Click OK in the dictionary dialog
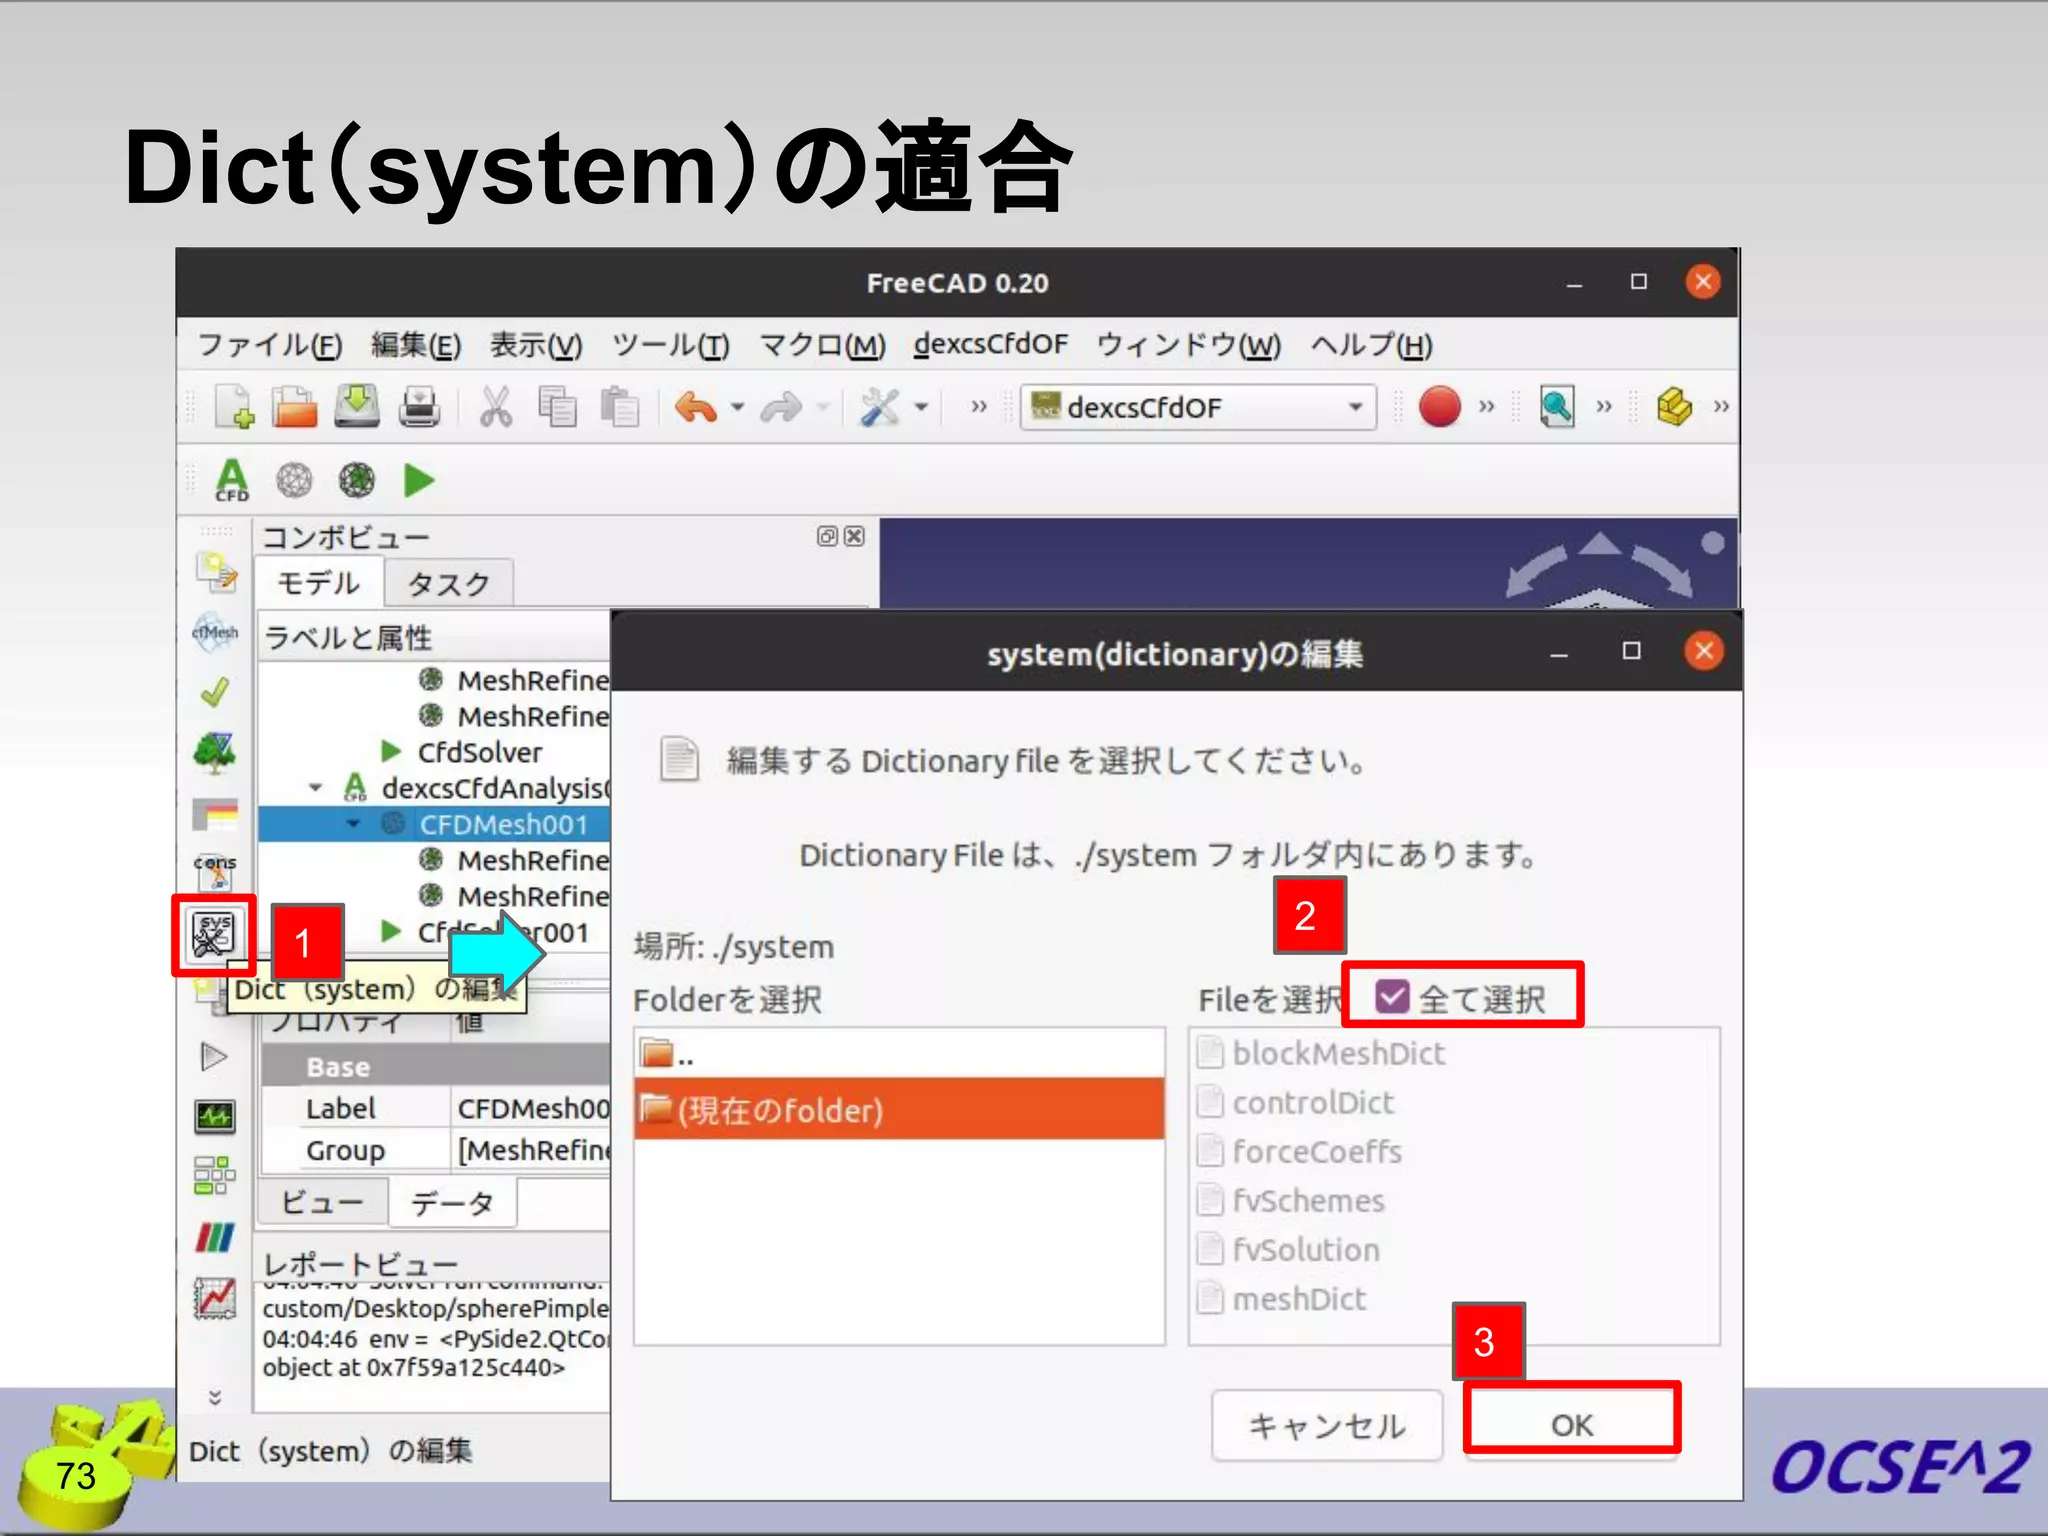This screenshot has width=2048, height=1536. pyautogui.click(x=1571, y=1424)
